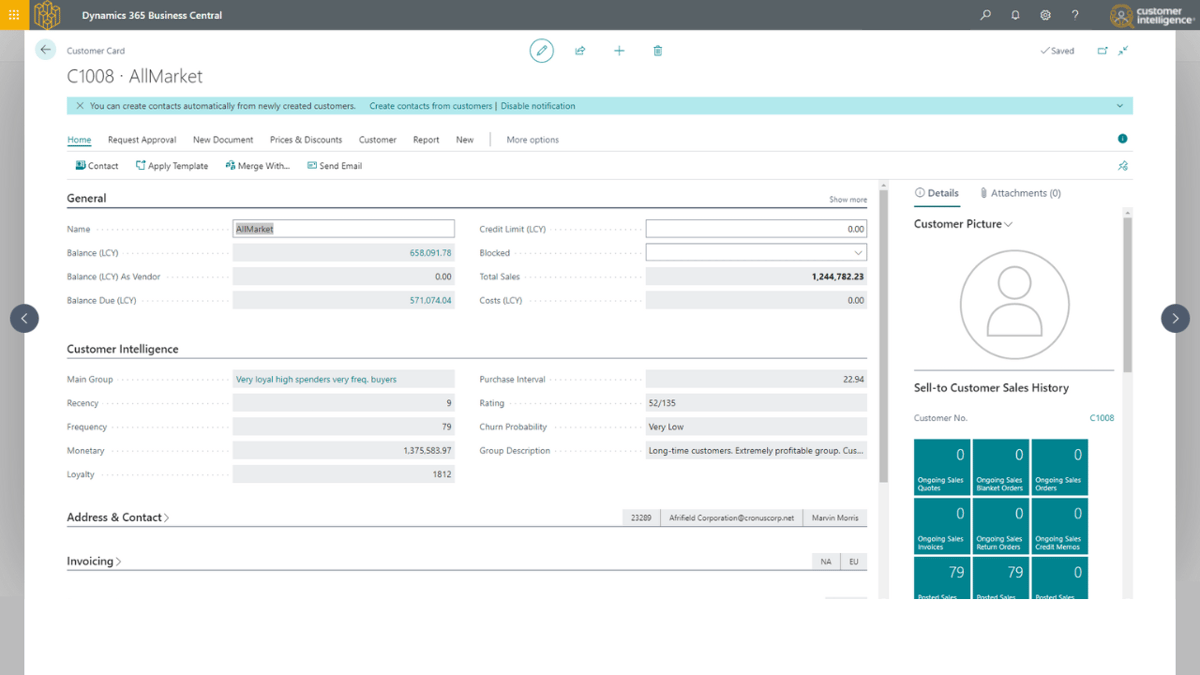Open the Prices & Discounts menu

click(306, 140)
